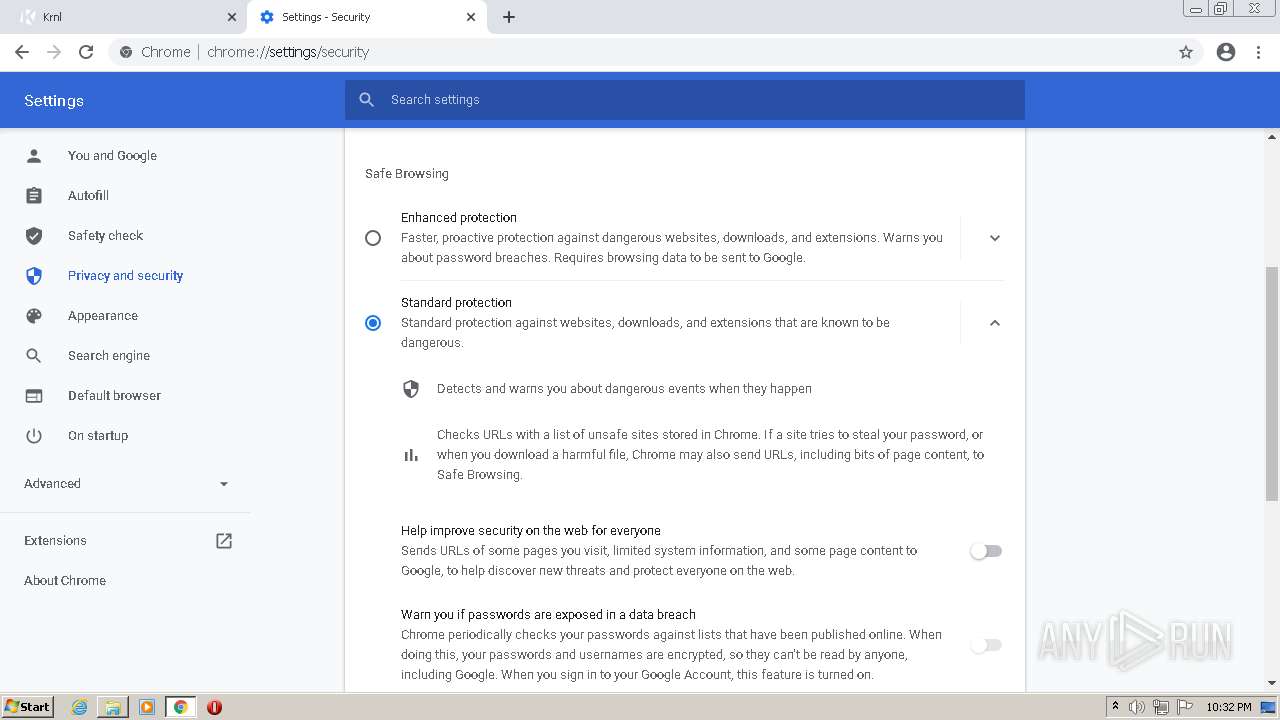Open Autofill settings

pos(88,196)
